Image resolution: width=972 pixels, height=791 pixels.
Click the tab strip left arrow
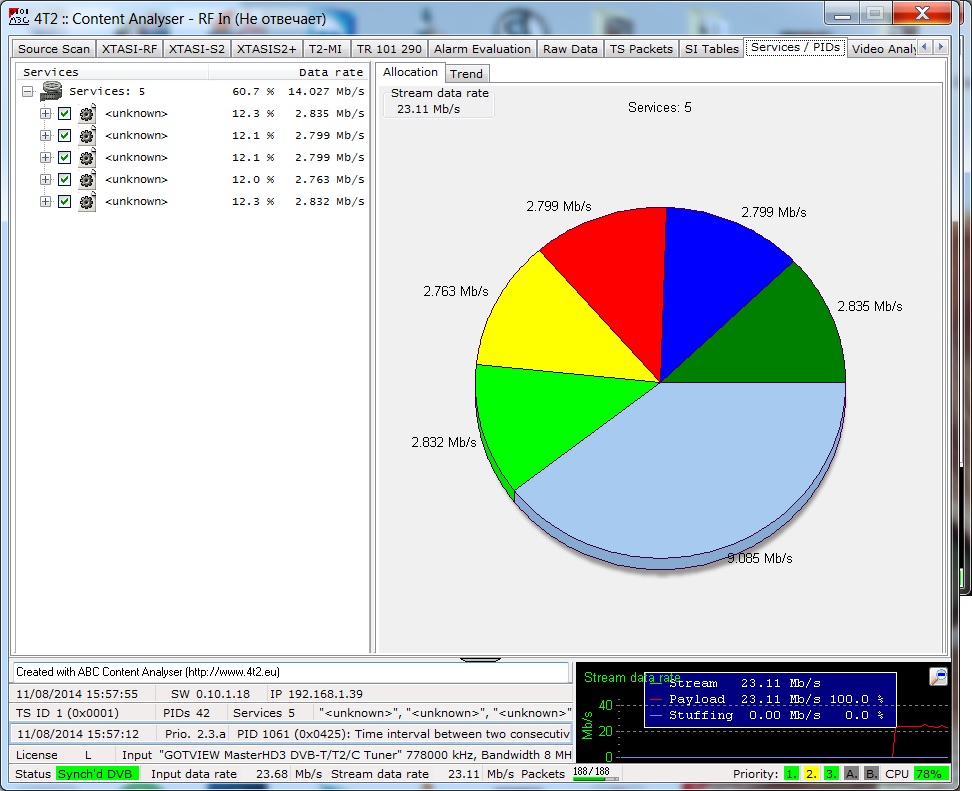(x=925, y=47)
